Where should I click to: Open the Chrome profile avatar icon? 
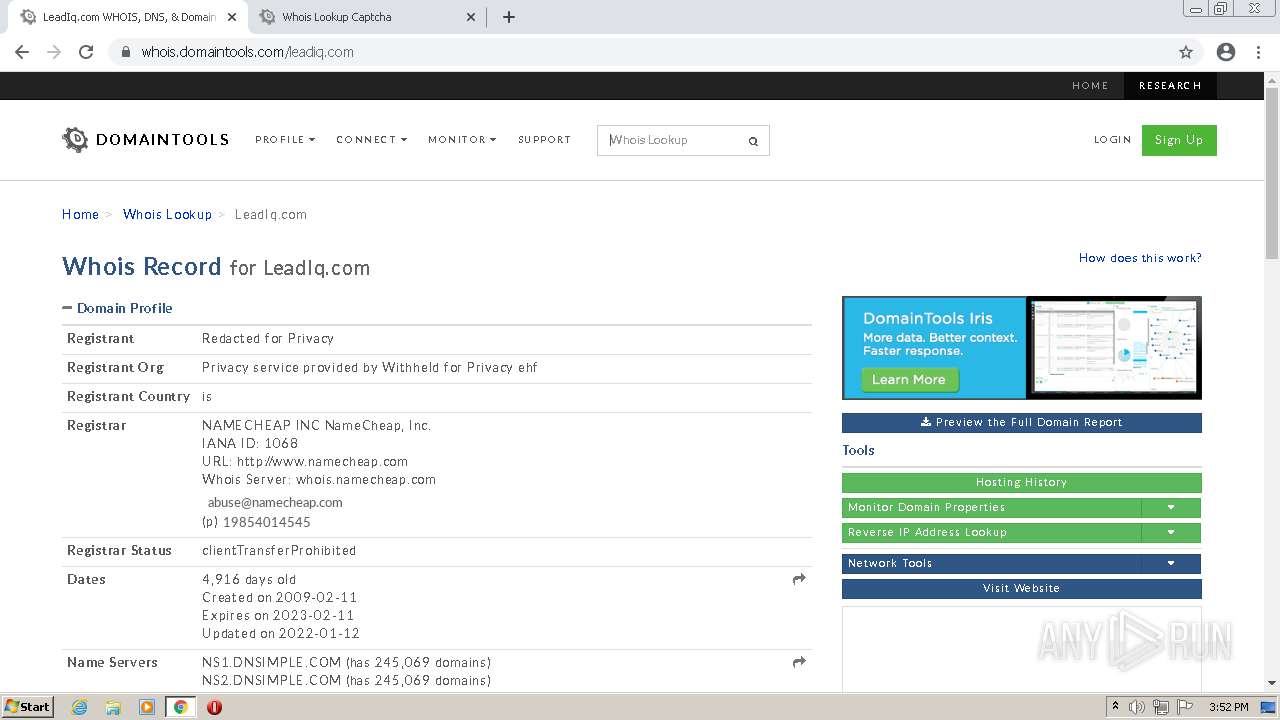point(1226,52)
